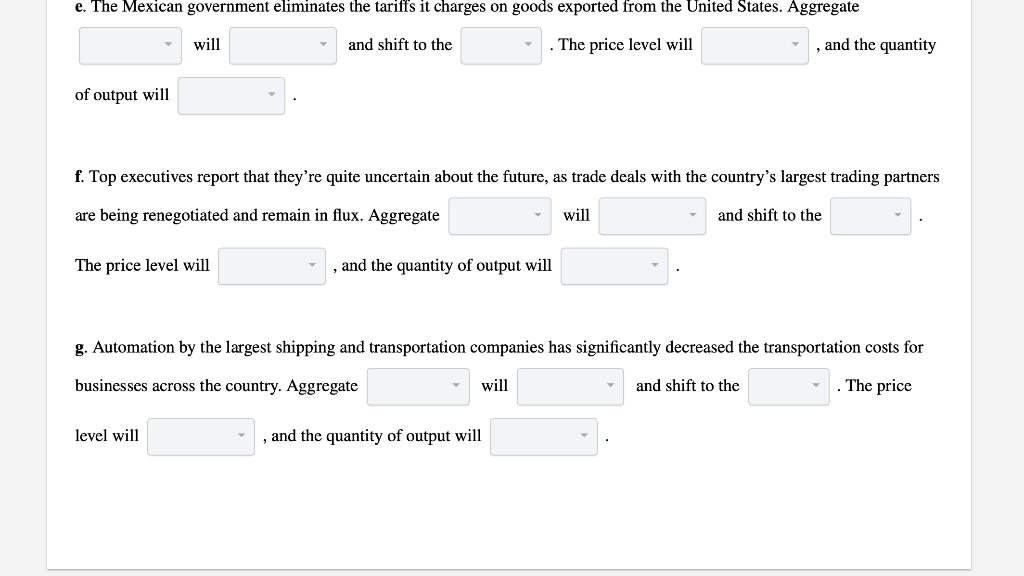Open the dropdown after 'will' in question e

pyautogui.click(x=283, y=45)
